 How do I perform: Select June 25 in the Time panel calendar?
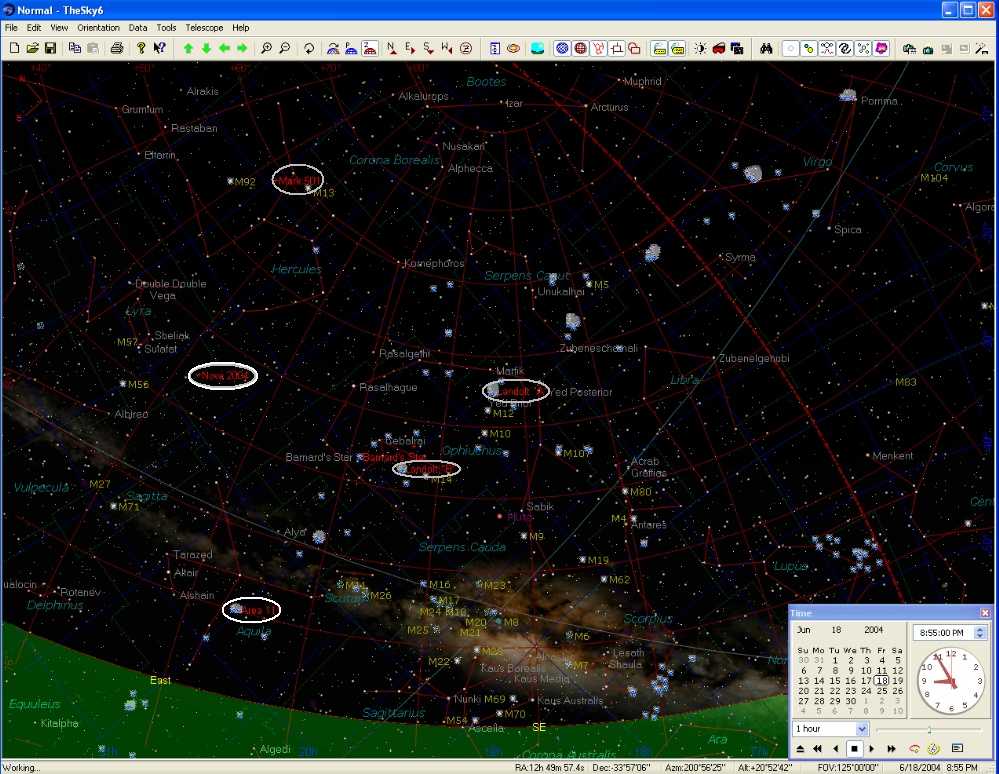click(x=882, y=691)
